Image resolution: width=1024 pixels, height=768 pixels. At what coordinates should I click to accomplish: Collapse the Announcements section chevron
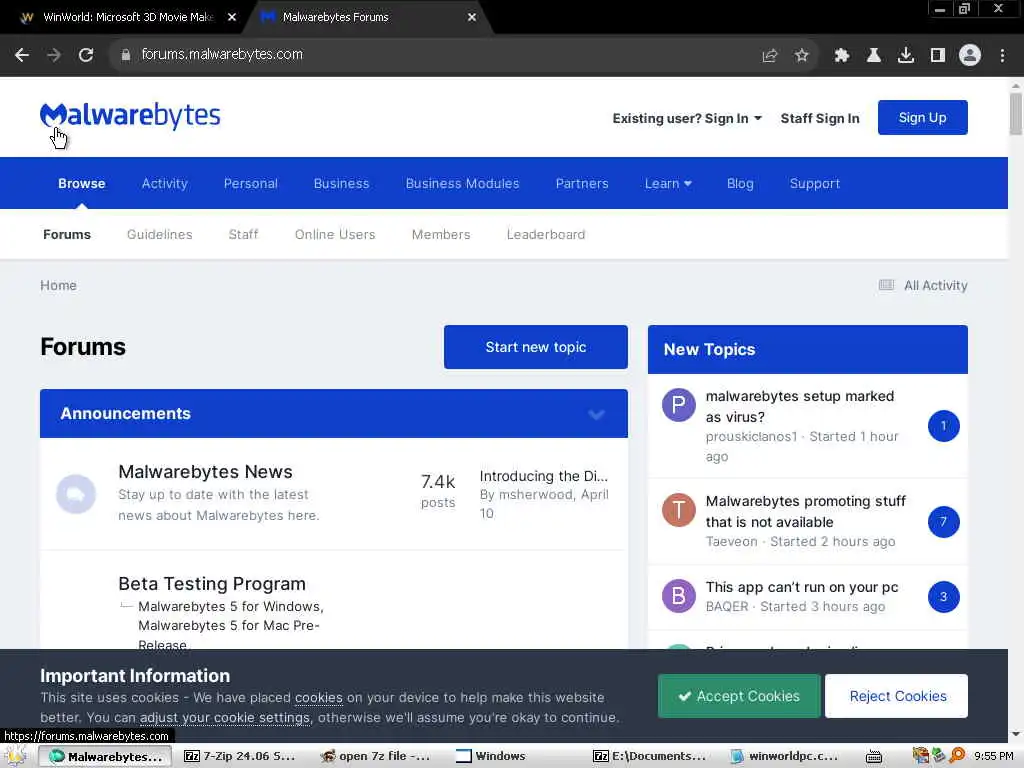[x=596, y=414]
